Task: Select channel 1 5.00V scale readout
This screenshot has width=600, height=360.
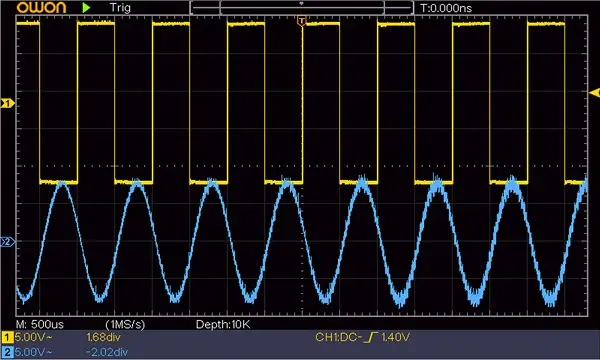Action: click(x=33, y=337)
